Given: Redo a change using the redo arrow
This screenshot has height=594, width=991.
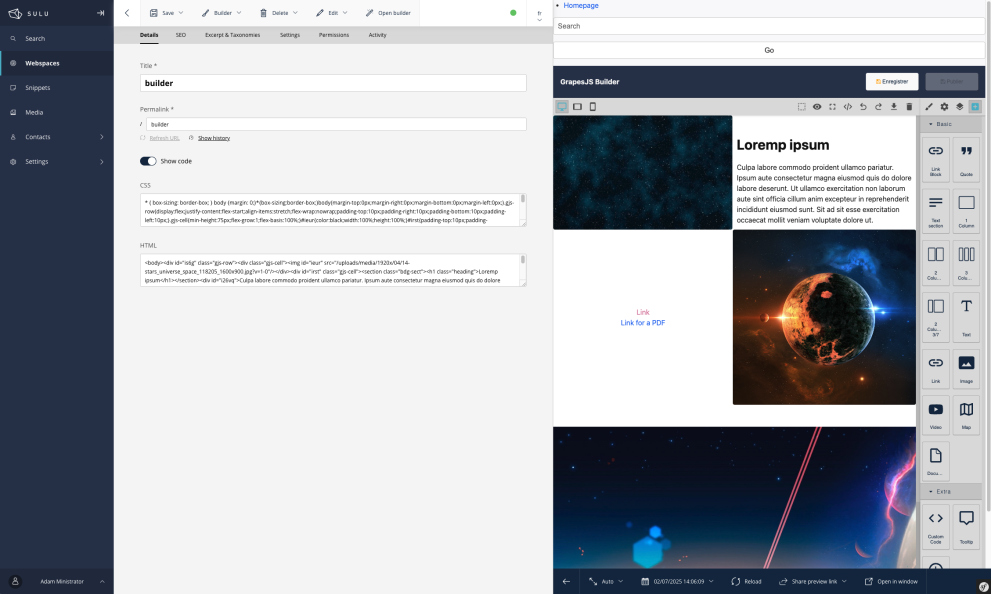Looking at the screenshot, I should 878,106.
